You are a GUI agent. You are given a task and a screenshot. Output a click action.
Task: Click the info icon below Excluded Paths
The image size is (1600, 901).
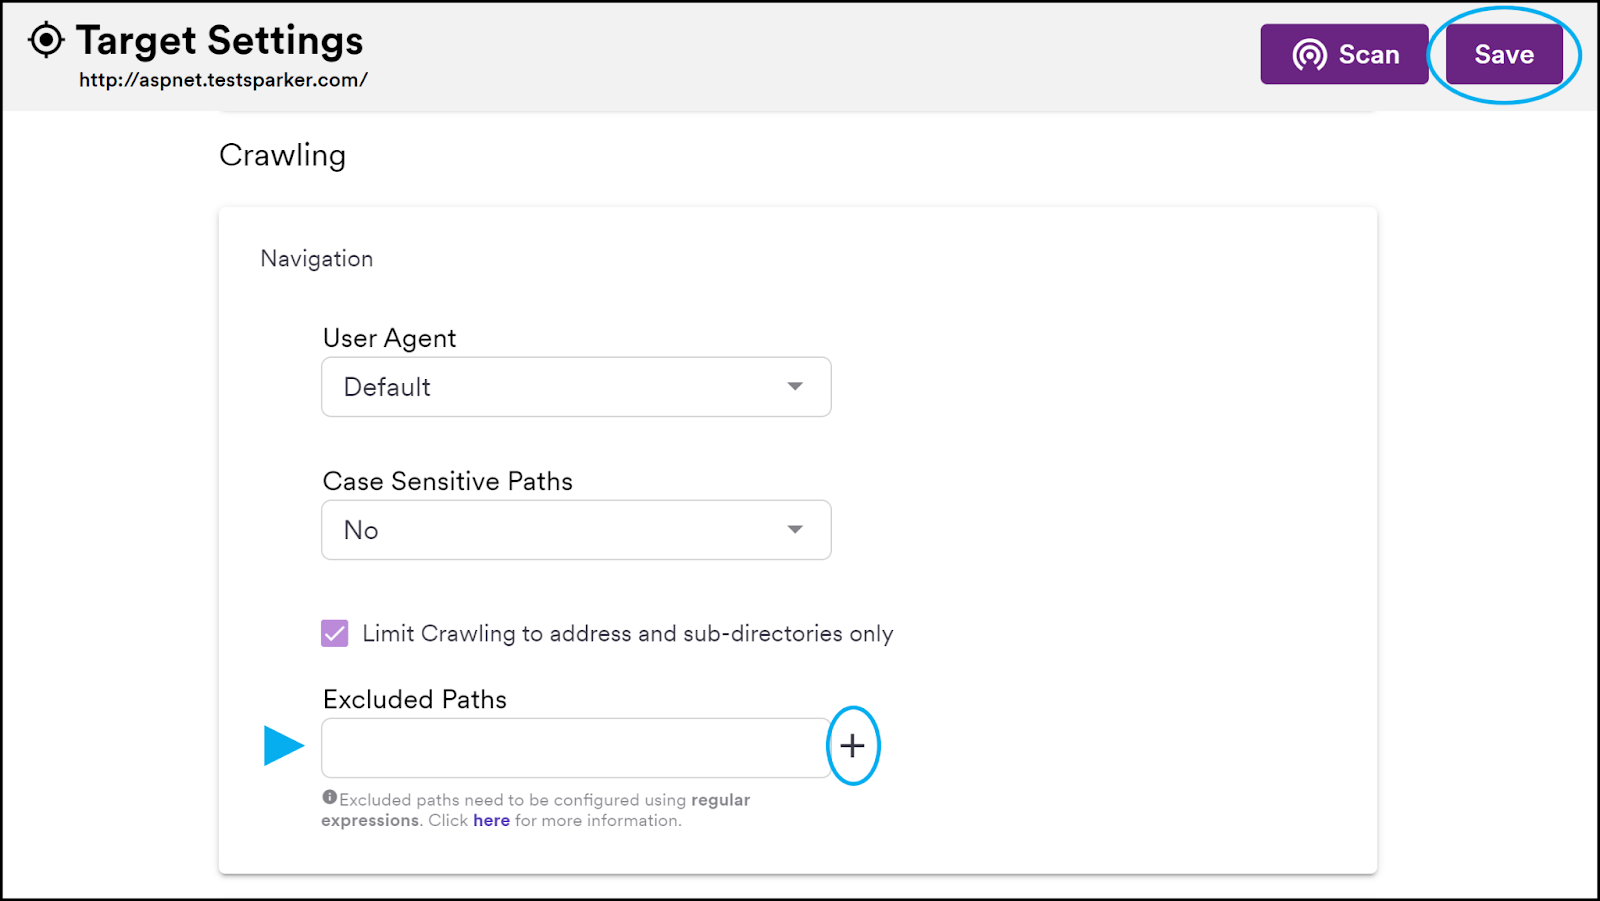[x=329, y=797]
